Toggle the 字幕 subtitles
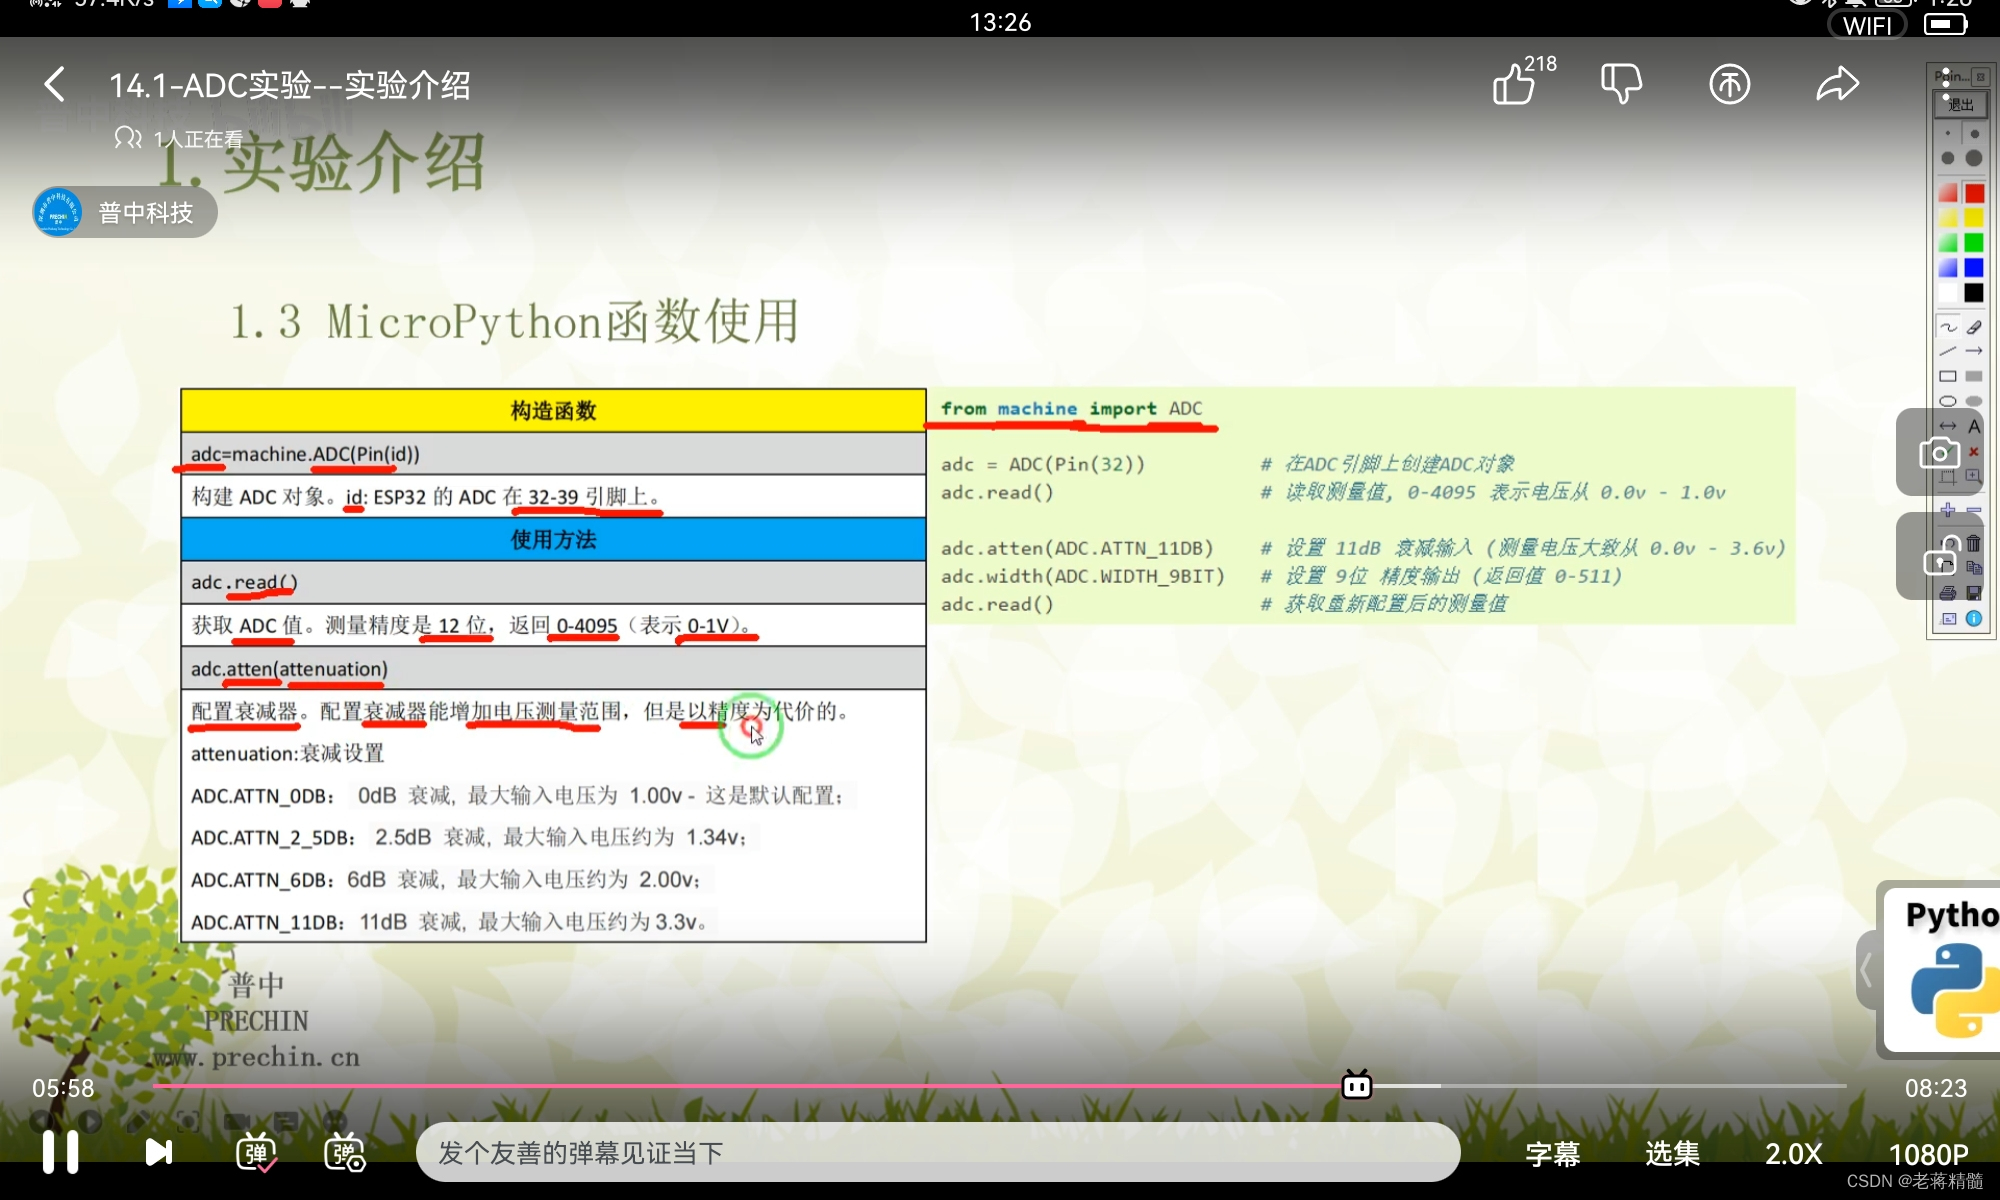This screenshot has height=1200, width=2000. [1552, 1152]
